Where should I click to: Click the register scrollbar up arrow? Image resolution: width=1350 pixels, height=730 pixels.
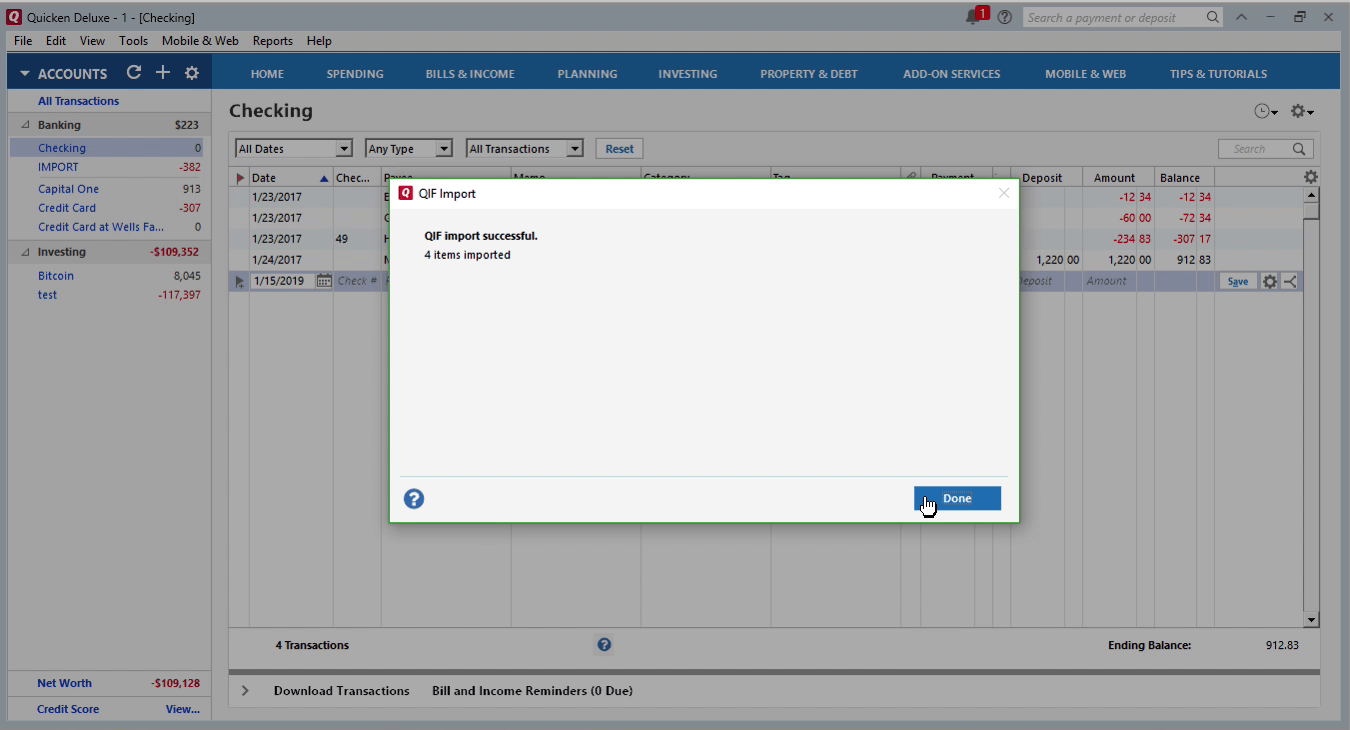coord(1312,195)
